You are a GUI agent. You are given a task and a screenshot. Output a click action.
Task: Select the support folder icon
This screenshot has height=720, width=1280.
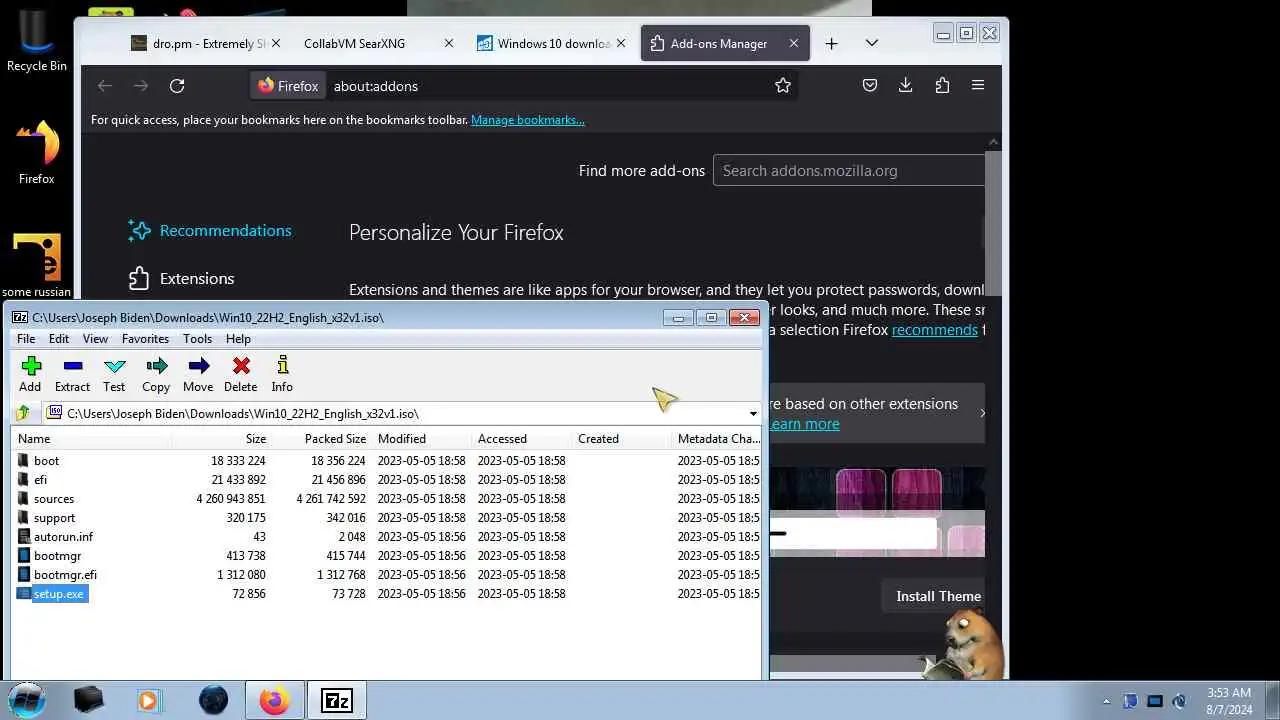point(24,518)
